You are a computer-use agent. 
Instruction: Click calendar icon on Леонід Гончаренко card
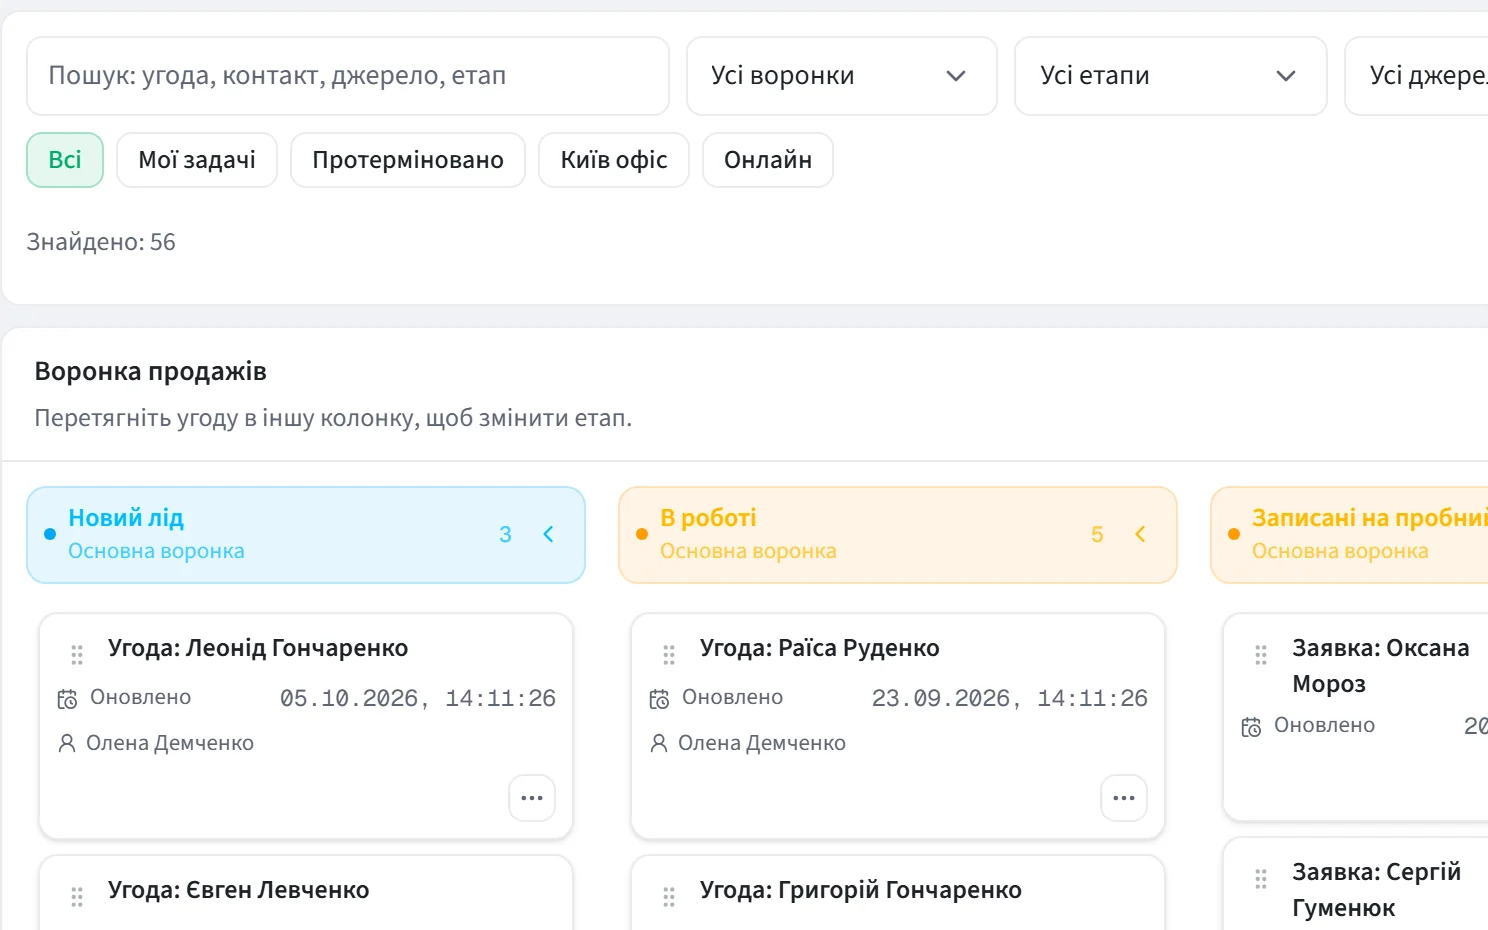click(x=67, y=699)
